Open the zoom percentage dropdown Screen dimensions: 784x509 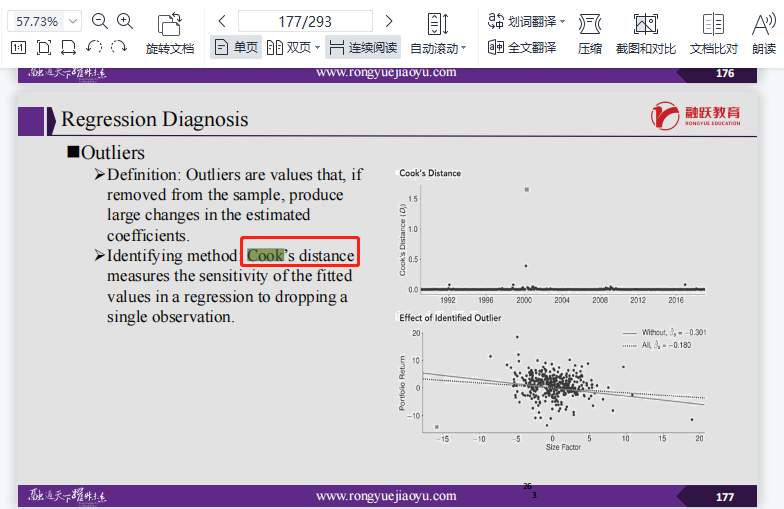pyautogui.click(x=74, y=21)
